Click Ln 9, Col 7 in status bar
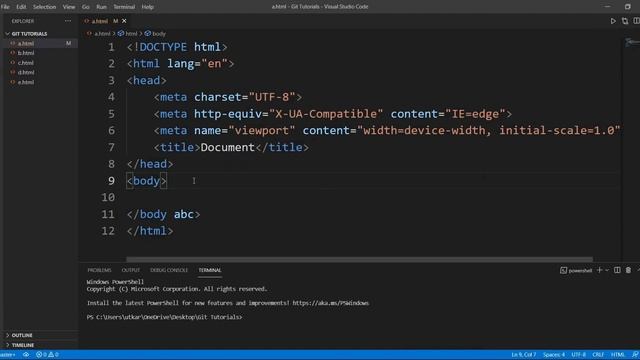640x360 pixels. coord(524,355)
